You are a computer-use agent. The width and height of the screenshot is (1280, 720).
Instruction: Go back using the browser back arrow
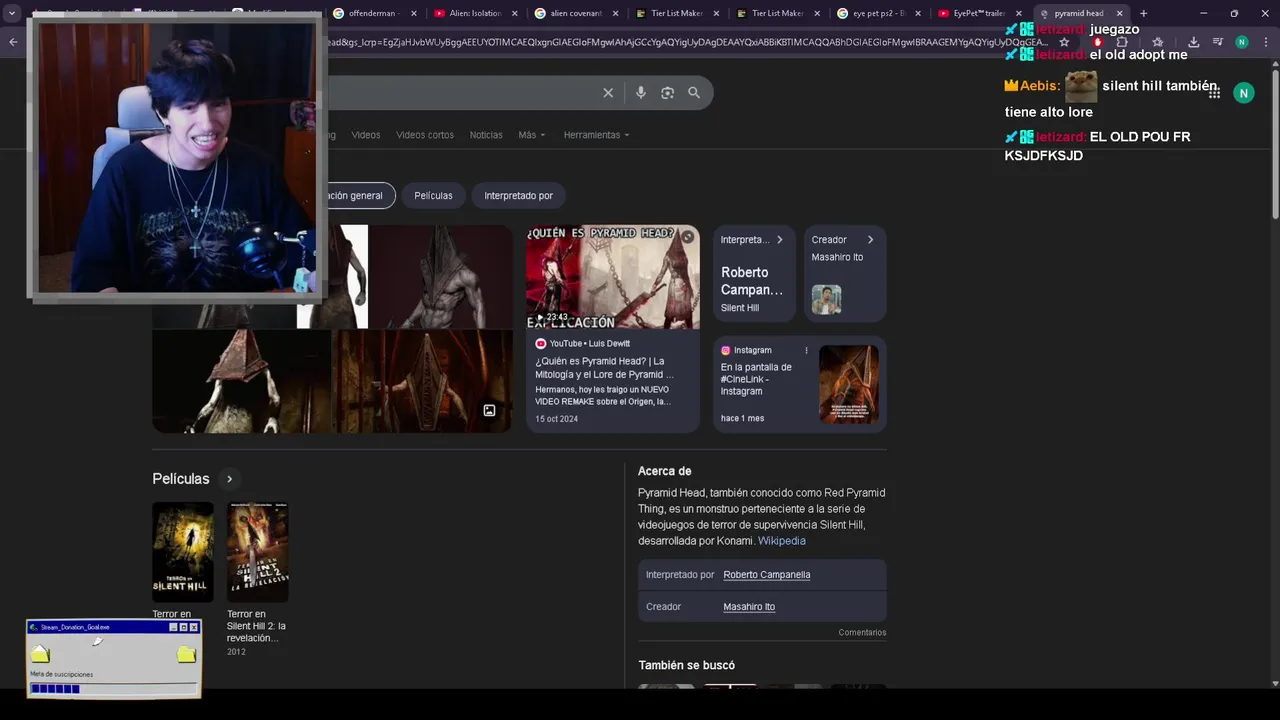13,42
